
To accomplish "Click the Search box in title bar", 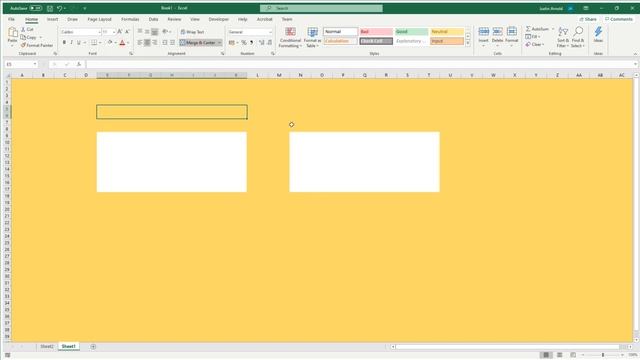I will pyautogui.click(x=321, y=8).
